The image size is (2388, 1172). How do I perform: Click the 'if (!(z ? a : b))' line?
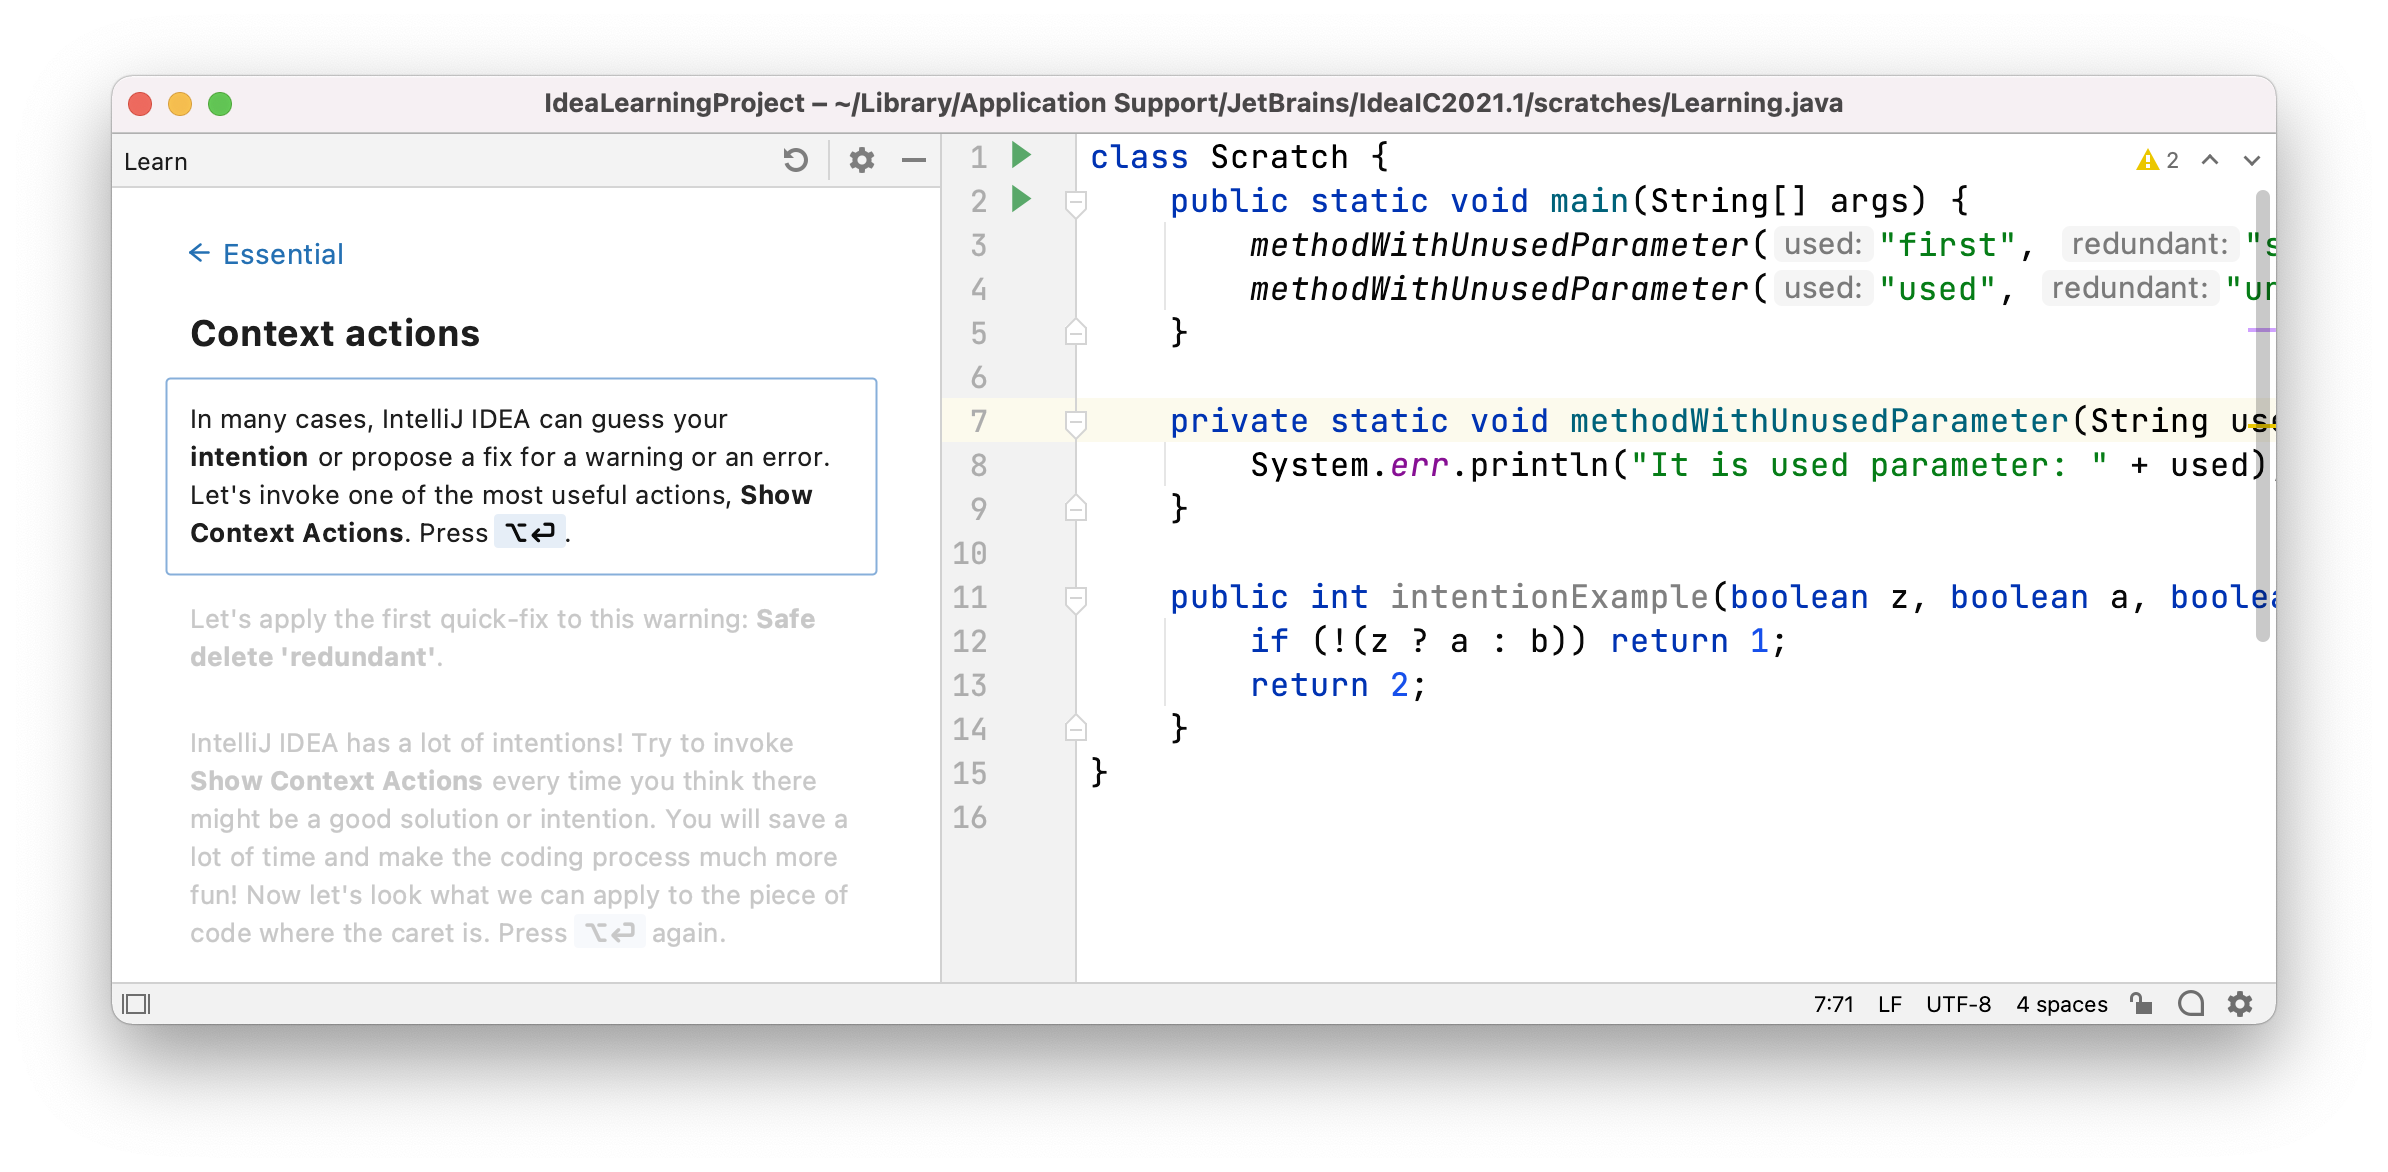click(x=1518, y=641)
